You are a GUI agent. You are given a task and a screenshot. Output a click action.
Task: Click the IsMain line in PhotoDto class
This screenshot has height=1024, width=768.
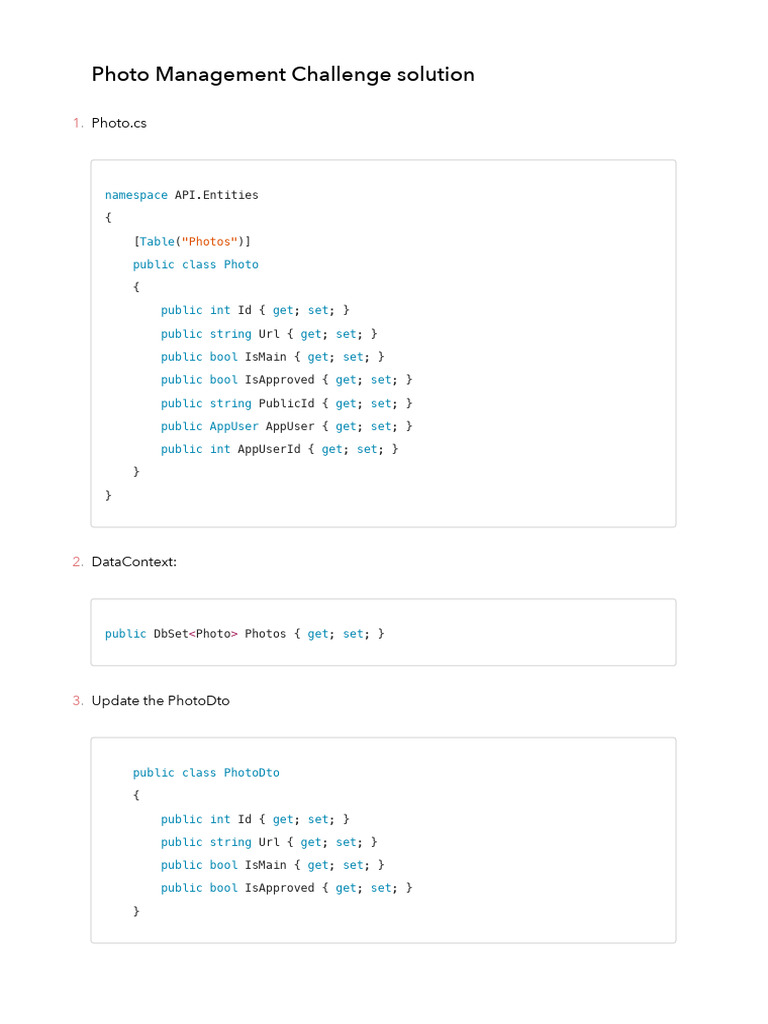point(272,865)
